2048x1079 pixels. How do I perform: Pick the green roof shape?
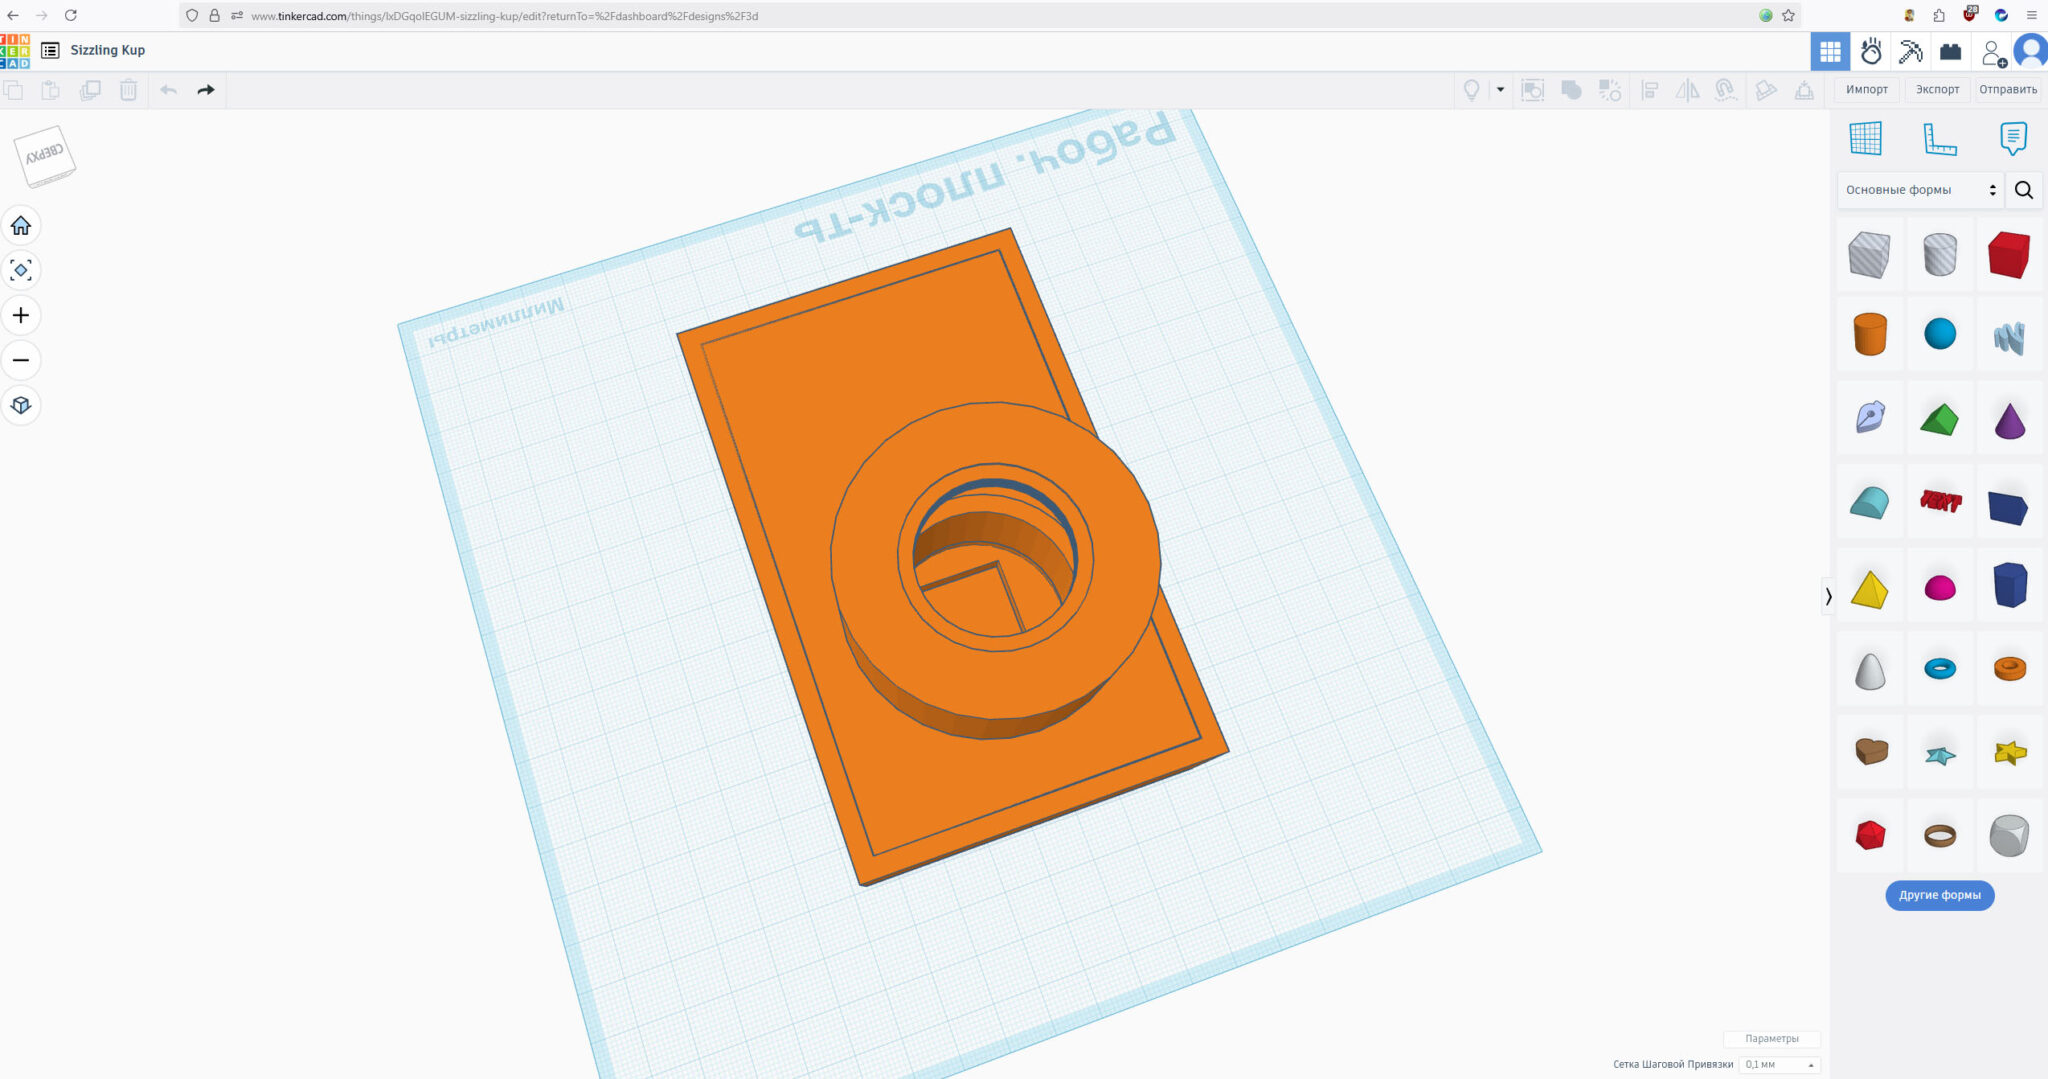click(x=1939, y=419)
